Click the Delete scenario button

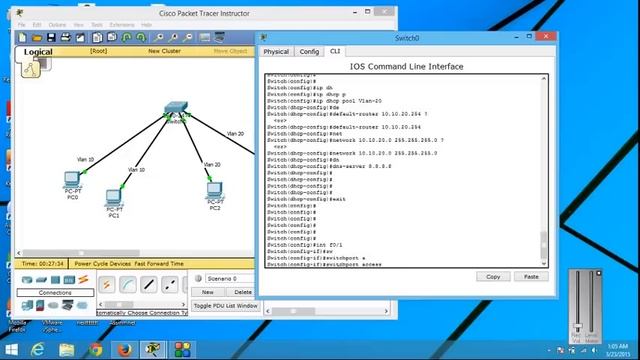[x=242, y=292]
